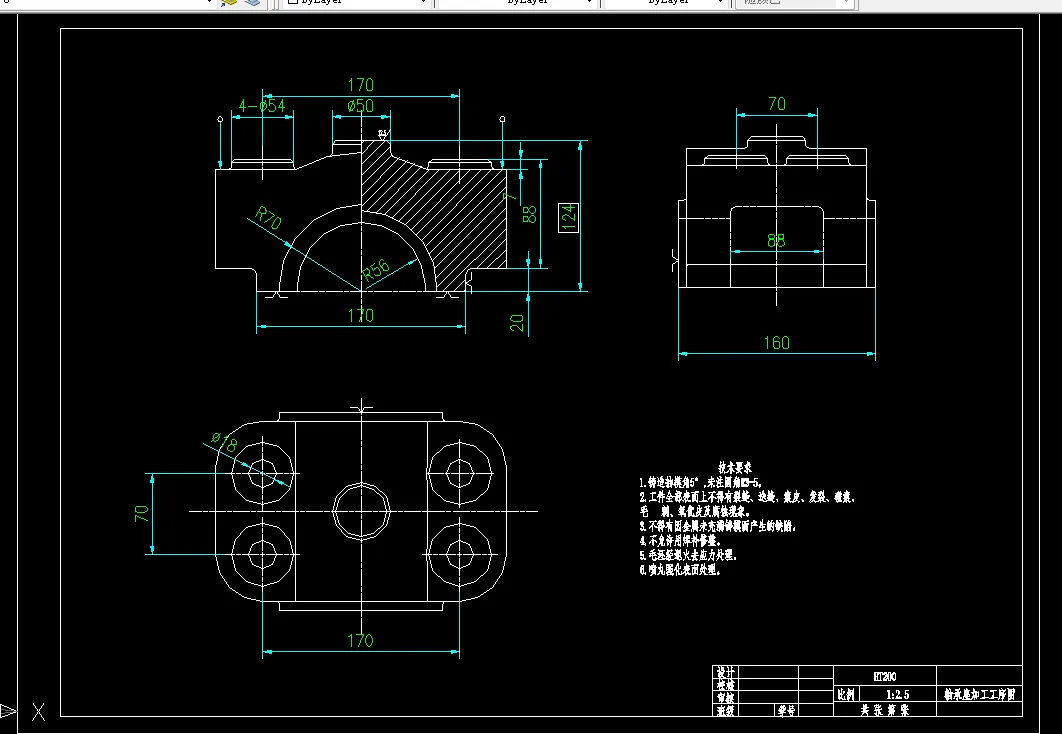Viewport: 1062px width, 734px height.
Task: Select the 170 dimension above the front view
Action: (x=360, y=85)
